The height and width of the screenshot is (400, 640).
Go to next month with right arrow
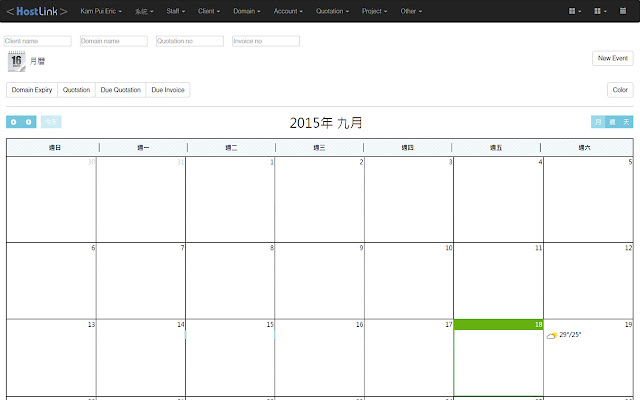29,122
